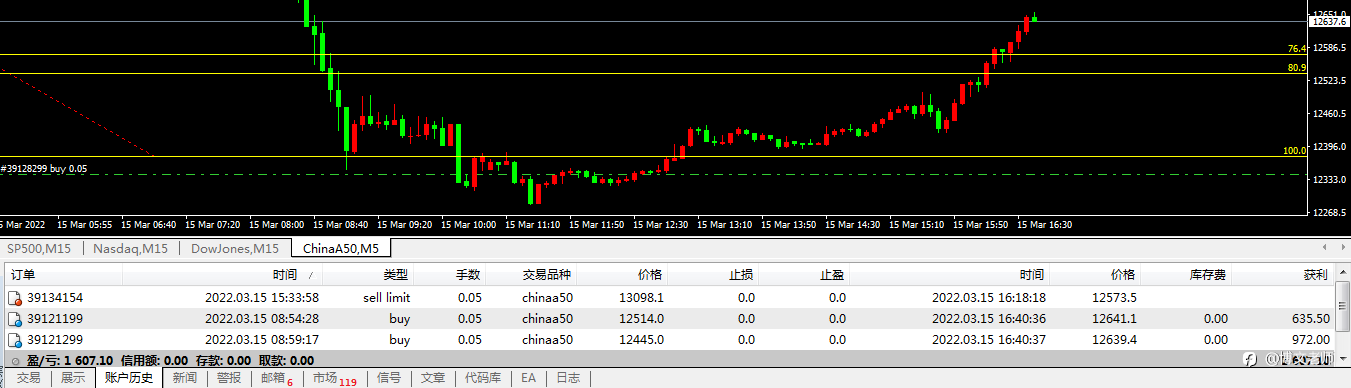This screenshot has width=1351, height=388.
Task: Click the summary row circle icon
Action: coord(15,360)
